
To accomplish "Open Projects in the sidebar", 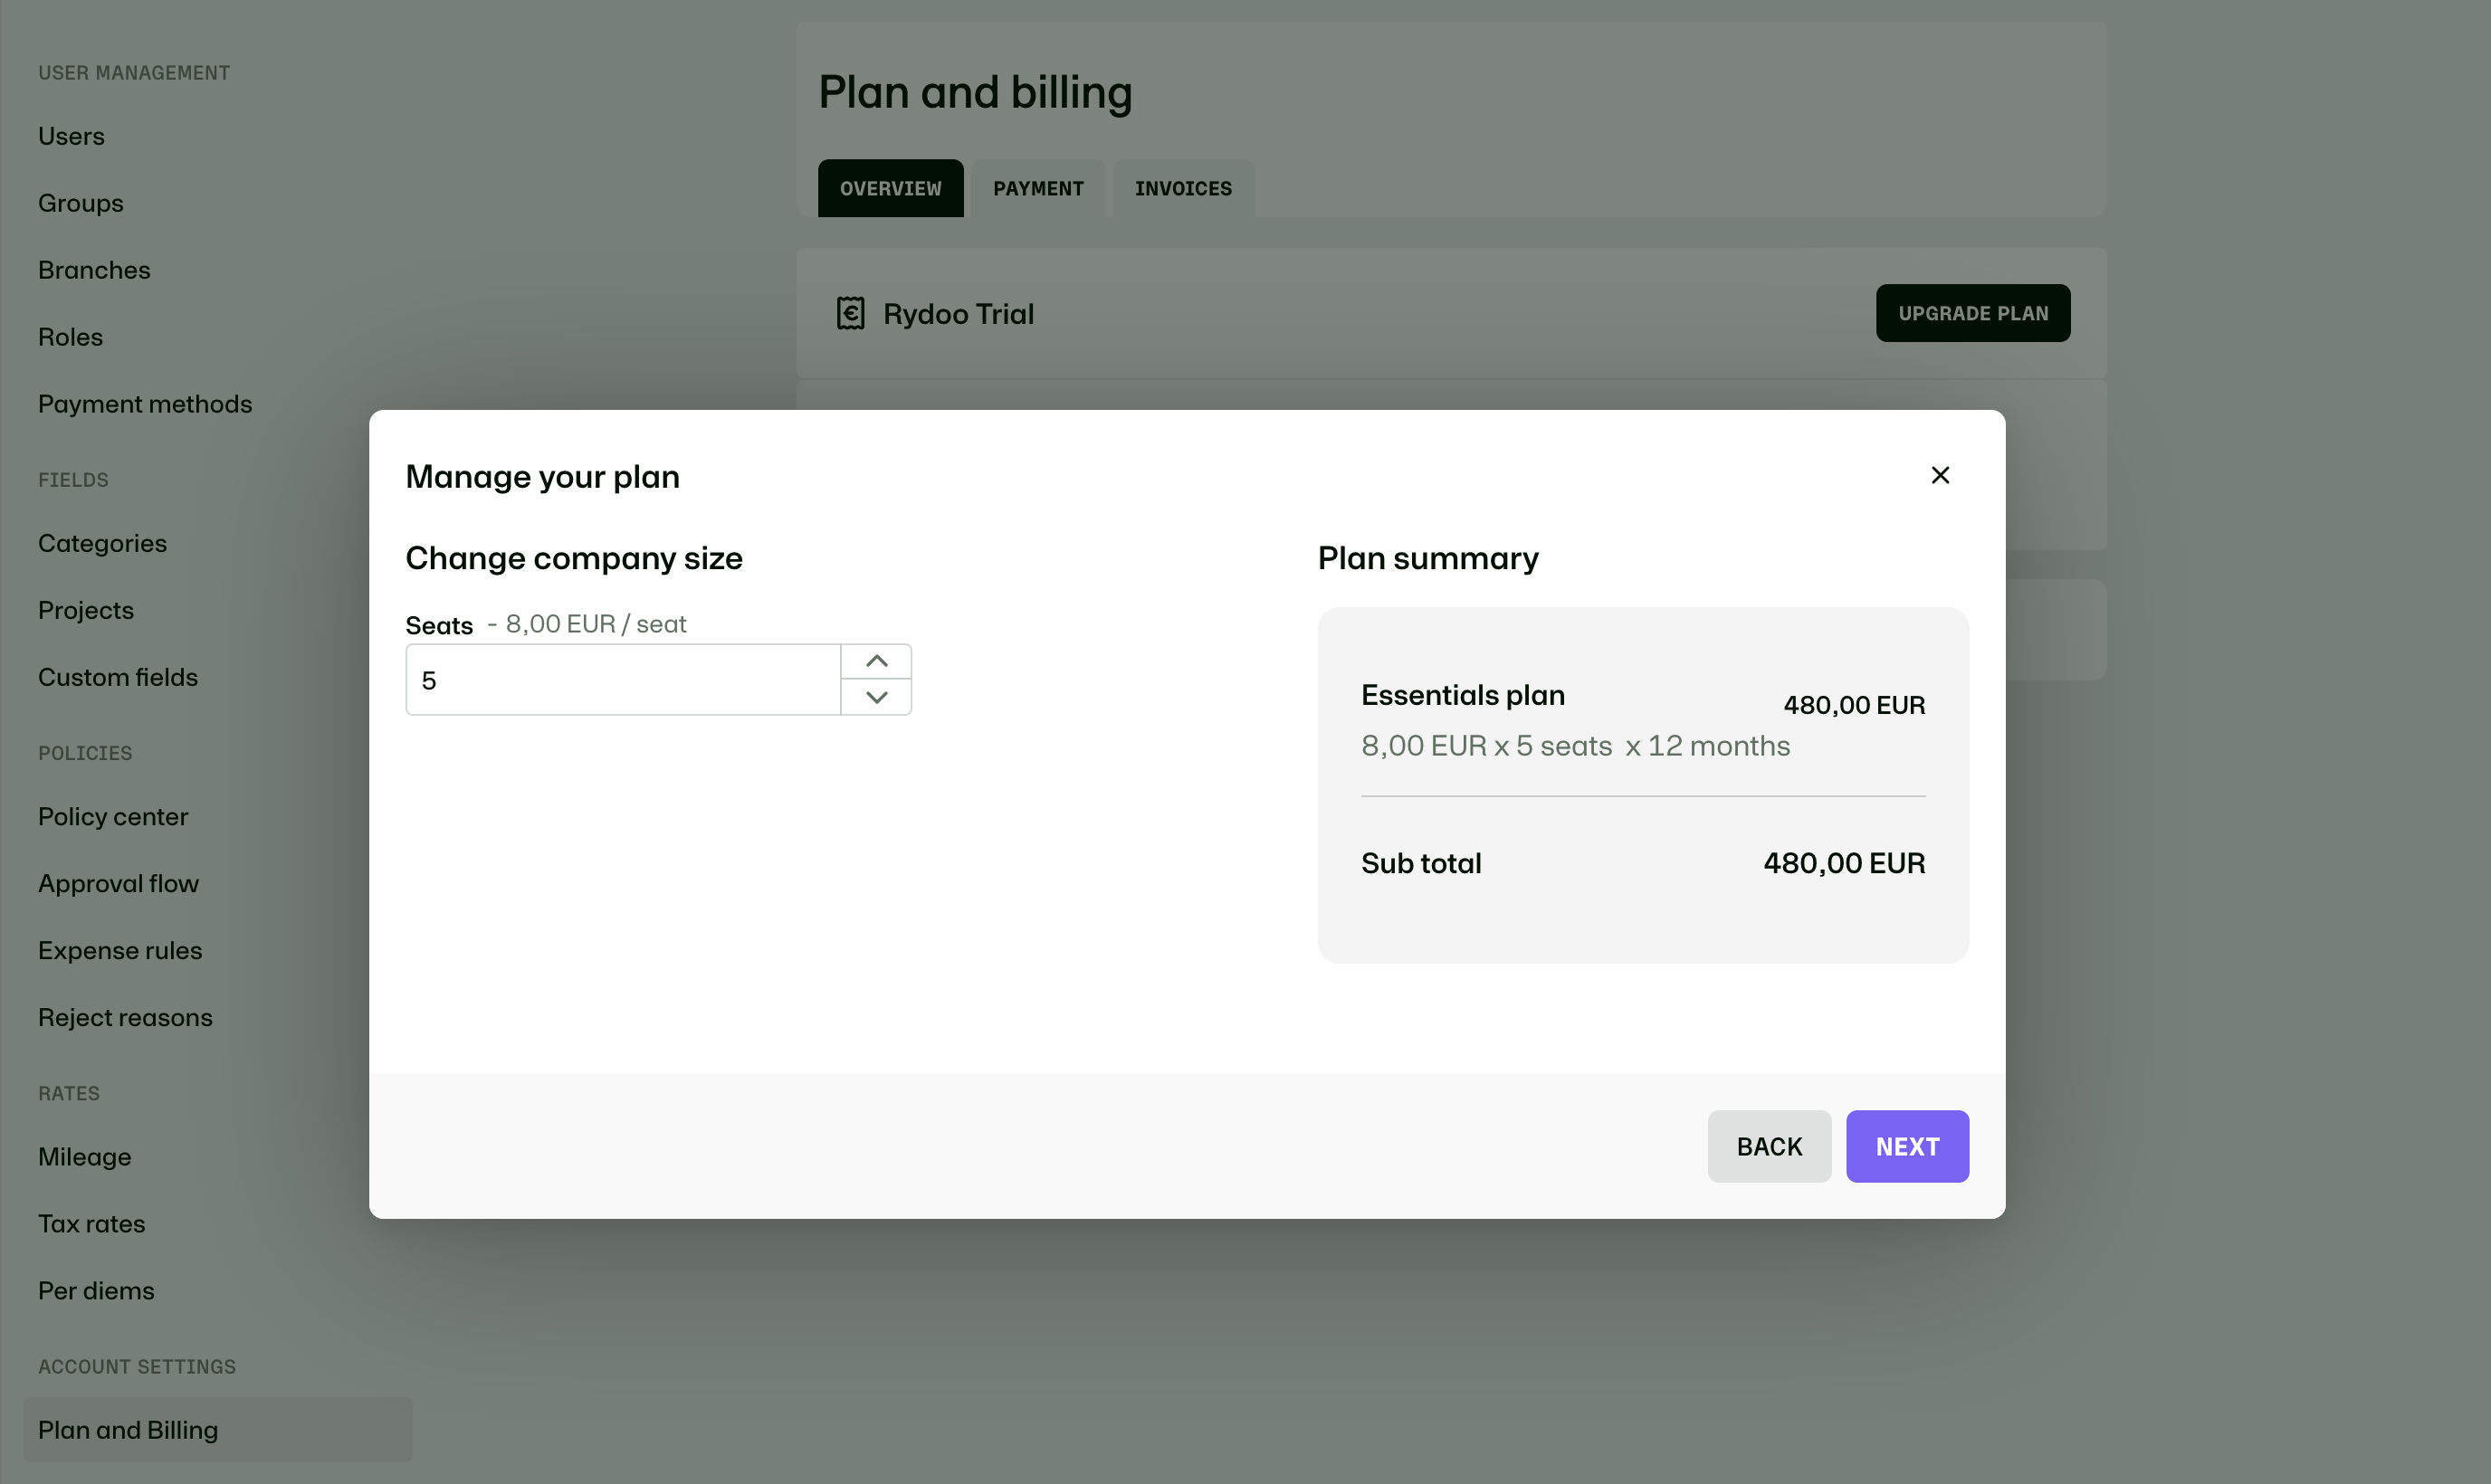I will tap(86, 610).
